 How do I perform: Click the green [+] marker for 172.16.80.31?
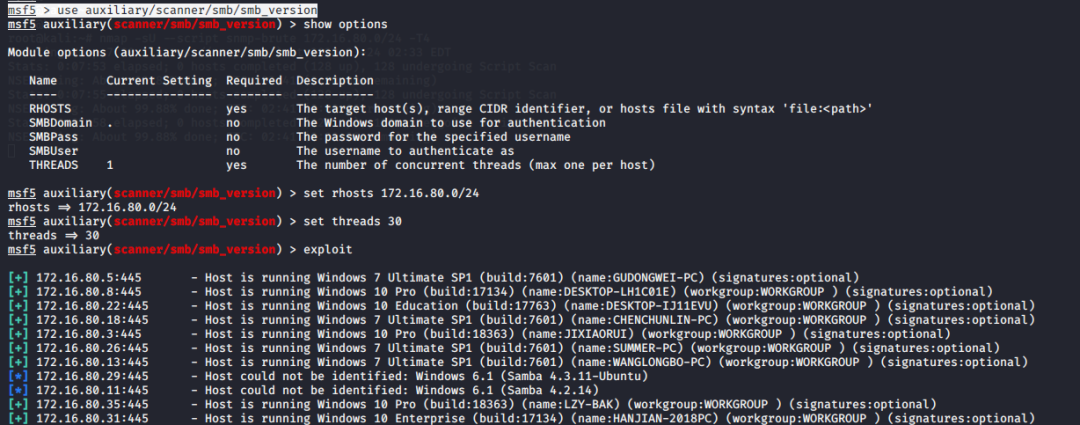click(x=19, y=418)
